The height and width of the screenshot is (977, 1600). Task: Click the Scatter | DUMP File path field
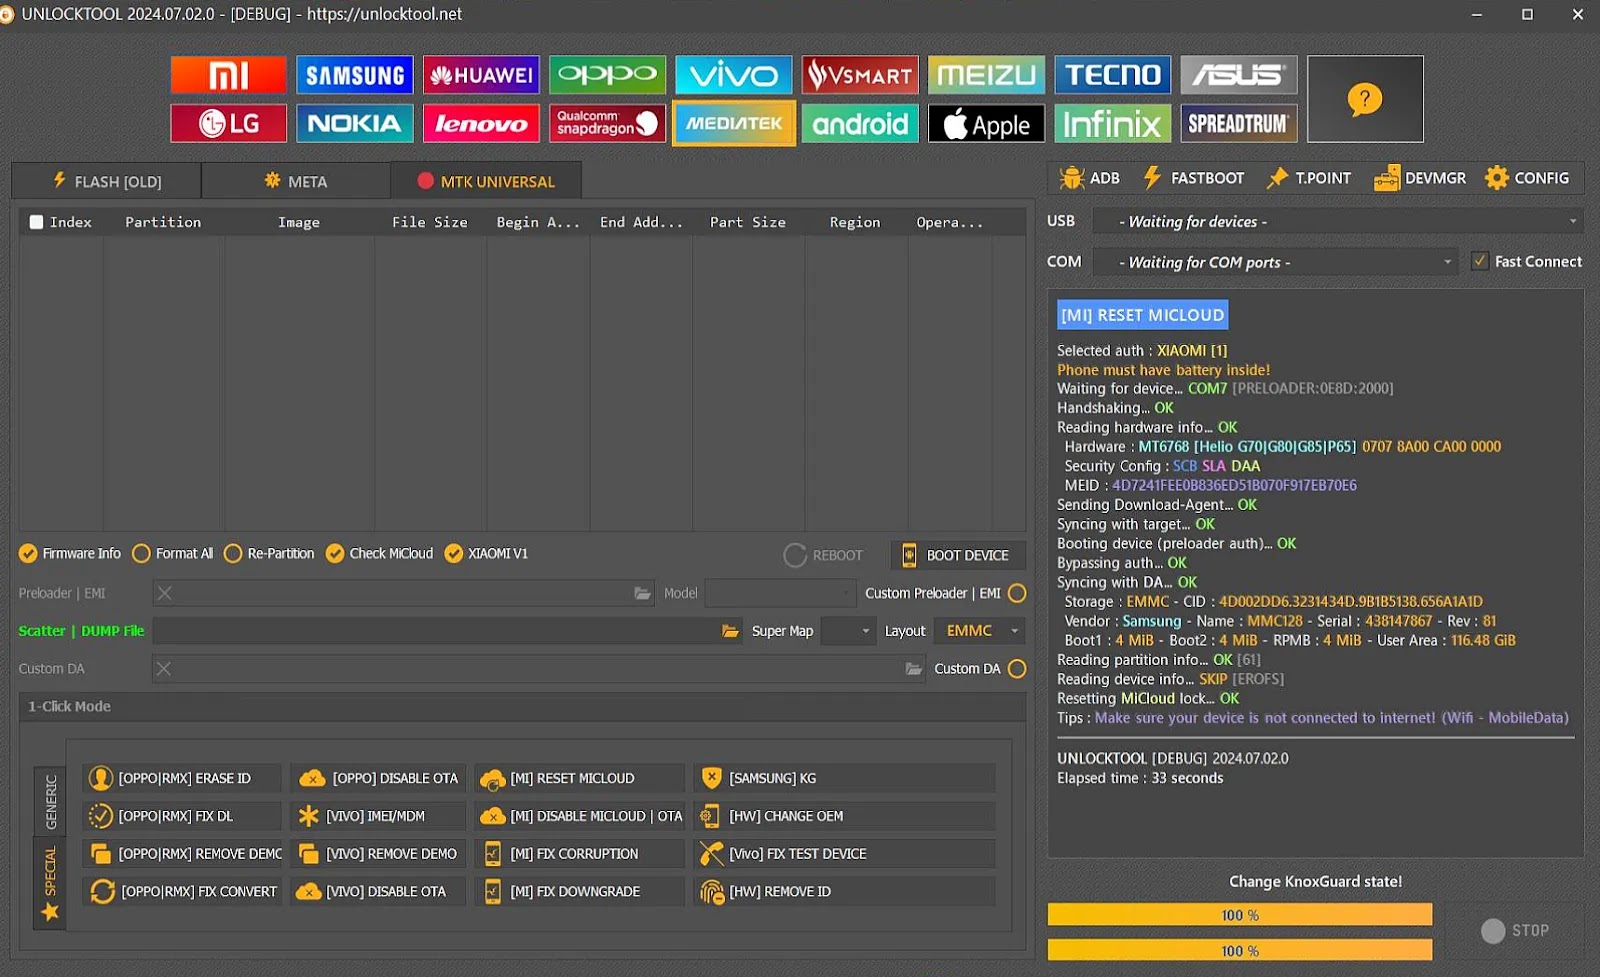click(435, 631)
